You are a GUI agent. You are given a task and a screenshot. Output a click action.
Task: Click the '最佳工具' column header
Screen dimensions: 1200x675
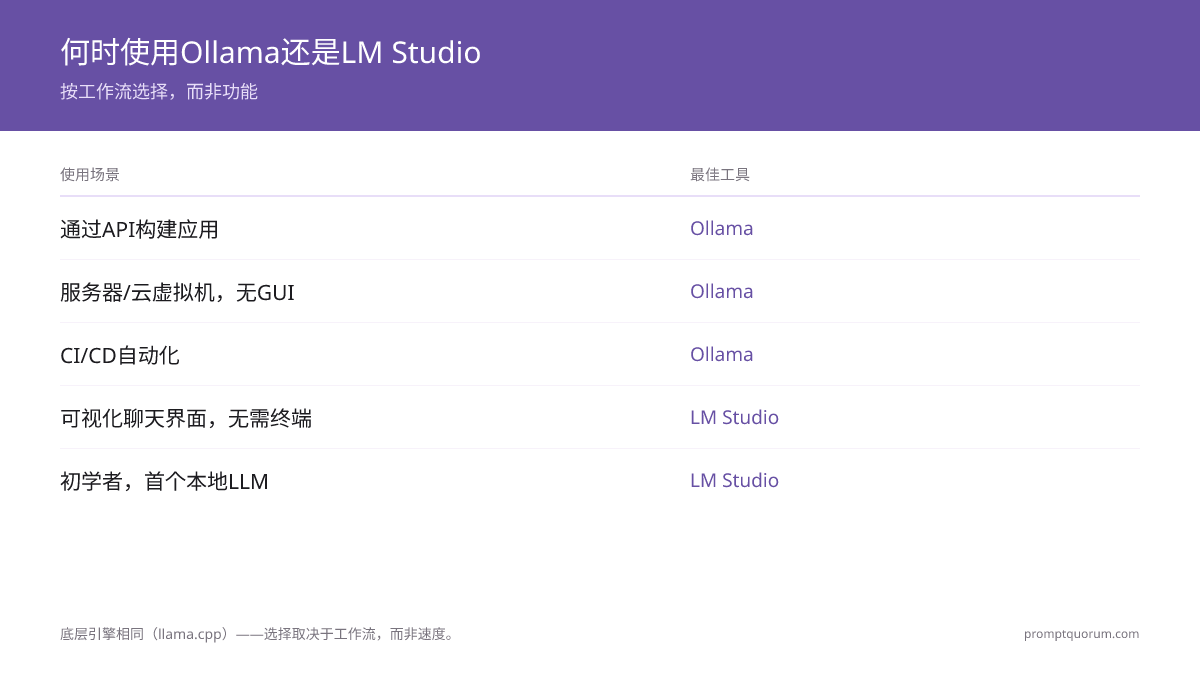(720, 174)
